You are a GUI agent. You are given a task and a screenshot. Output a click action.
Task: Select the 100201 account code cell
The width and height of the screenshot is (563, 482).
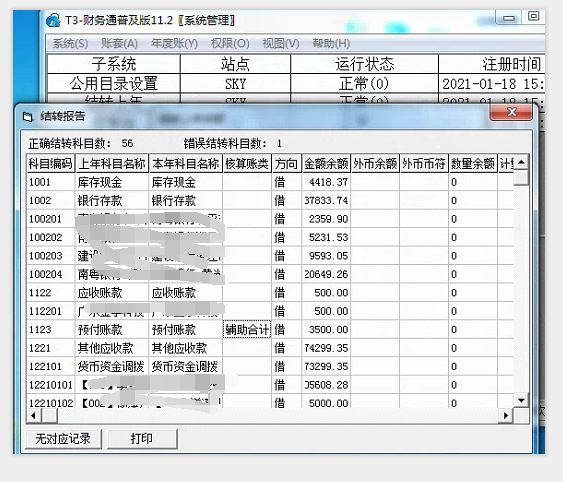51,219
